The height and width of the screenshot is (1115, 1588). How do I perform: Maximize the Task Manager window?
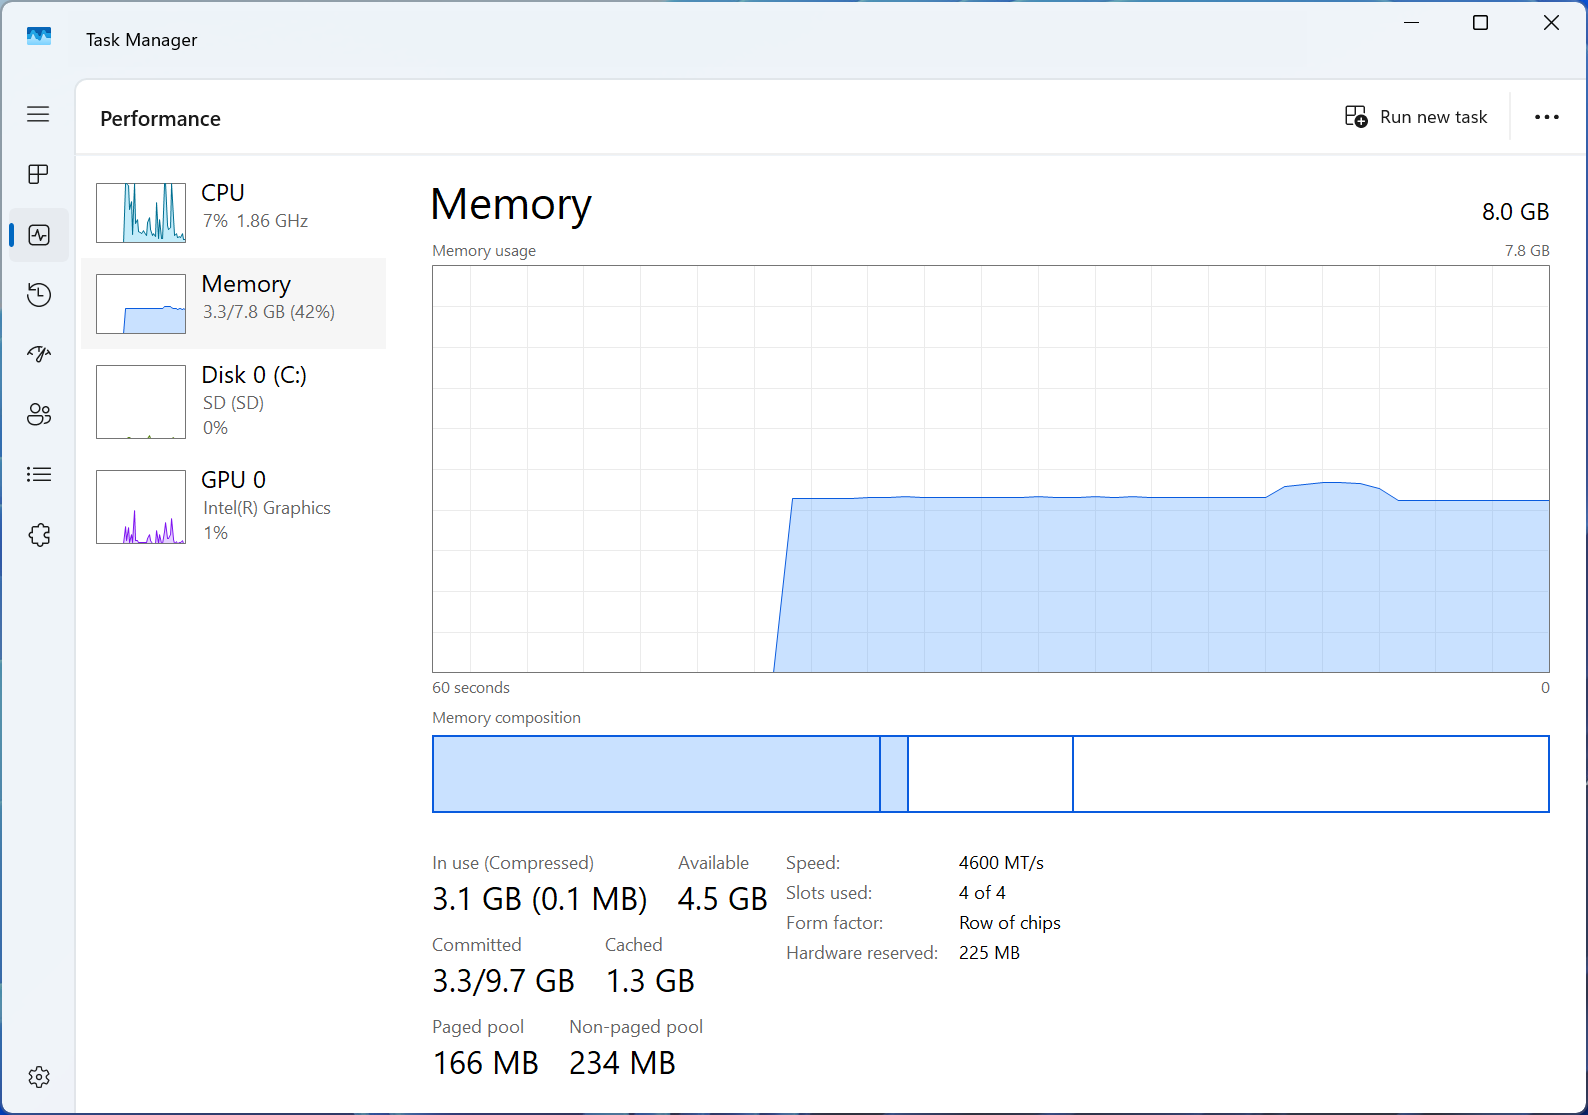click(1480, 23)
